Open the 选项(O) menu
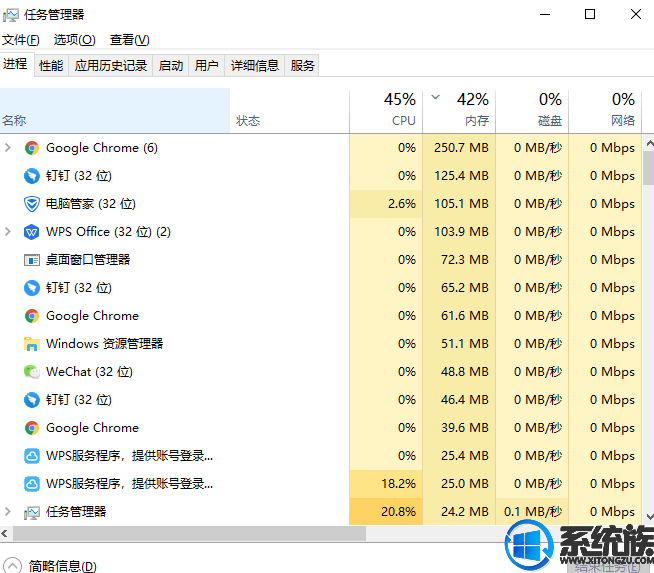Screen dimensions: 654x573 [75, 40]
